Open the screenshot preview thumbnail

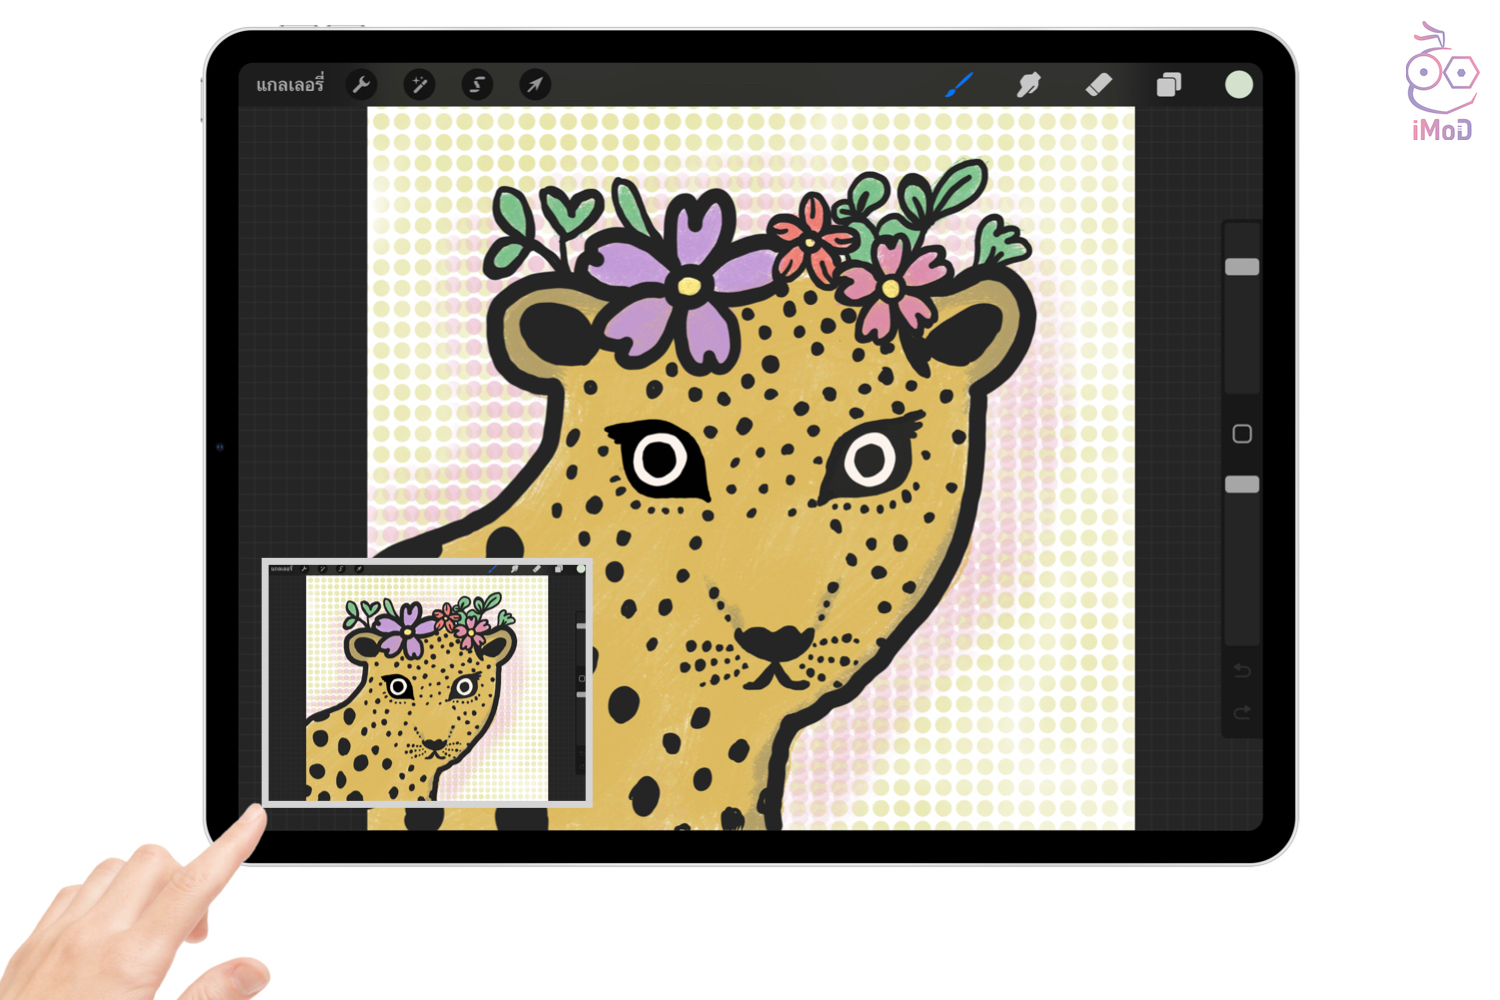point(427,683)
